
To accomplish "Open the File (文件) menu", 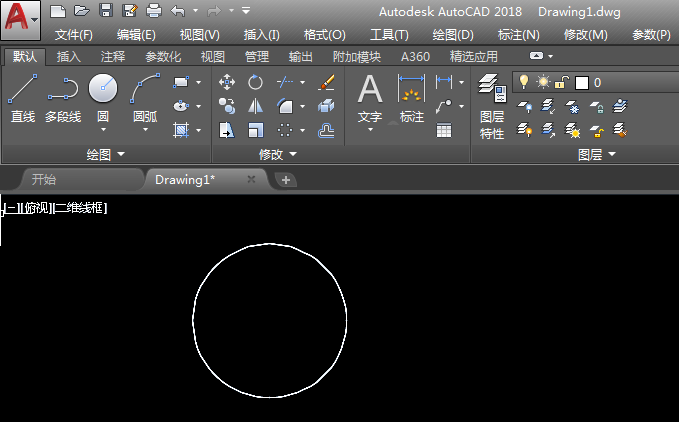I will [74, 35].
